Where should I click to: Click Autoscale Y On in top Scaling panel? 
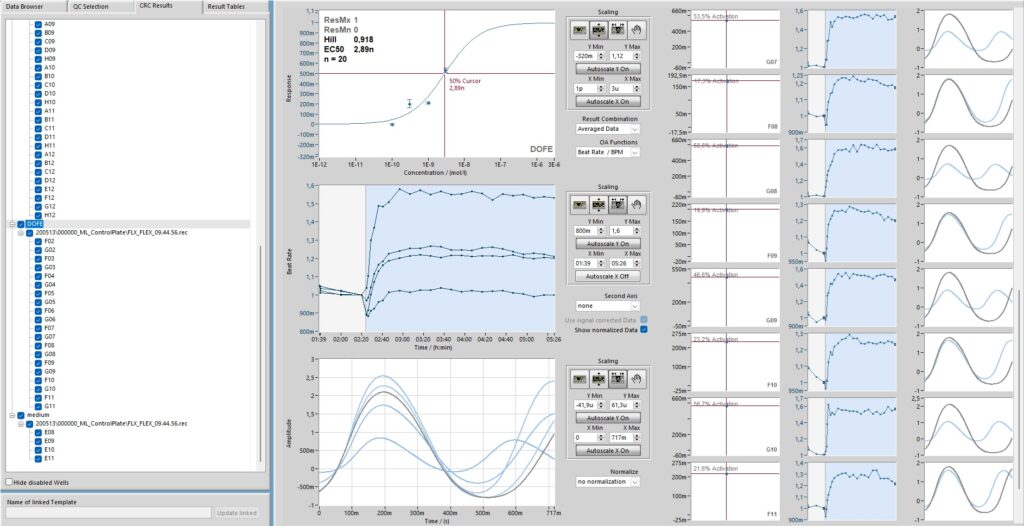pyautogui.click(x=608, y=68)
